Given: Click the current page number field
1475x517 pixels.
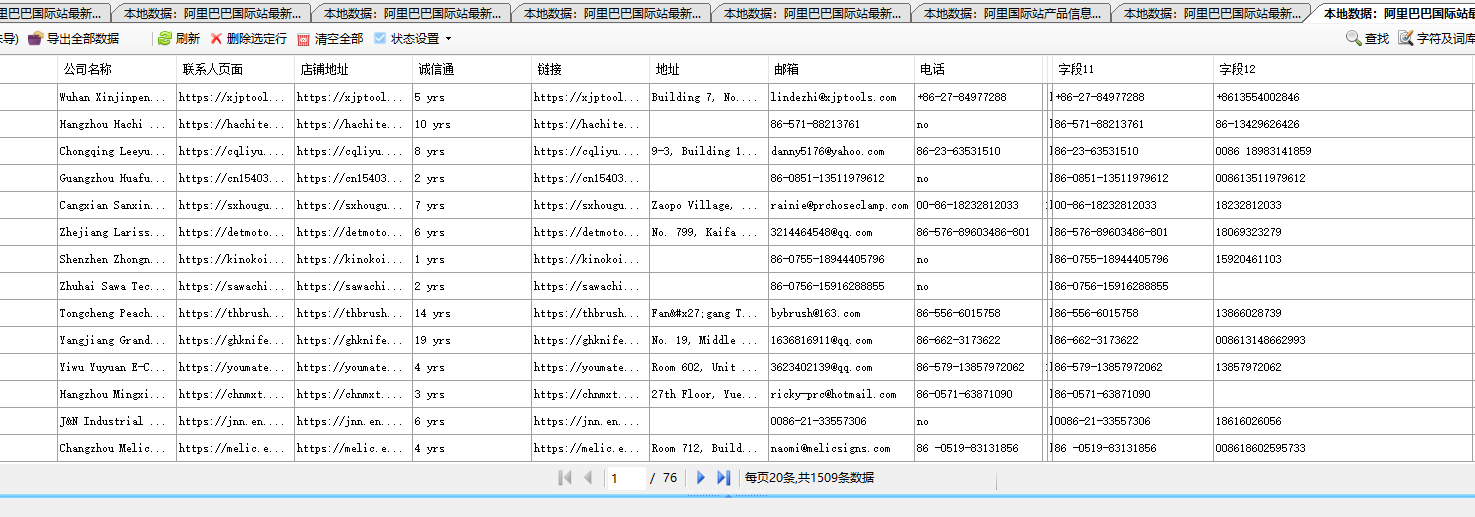Looking at the screenshot, I should pos(626,478).
